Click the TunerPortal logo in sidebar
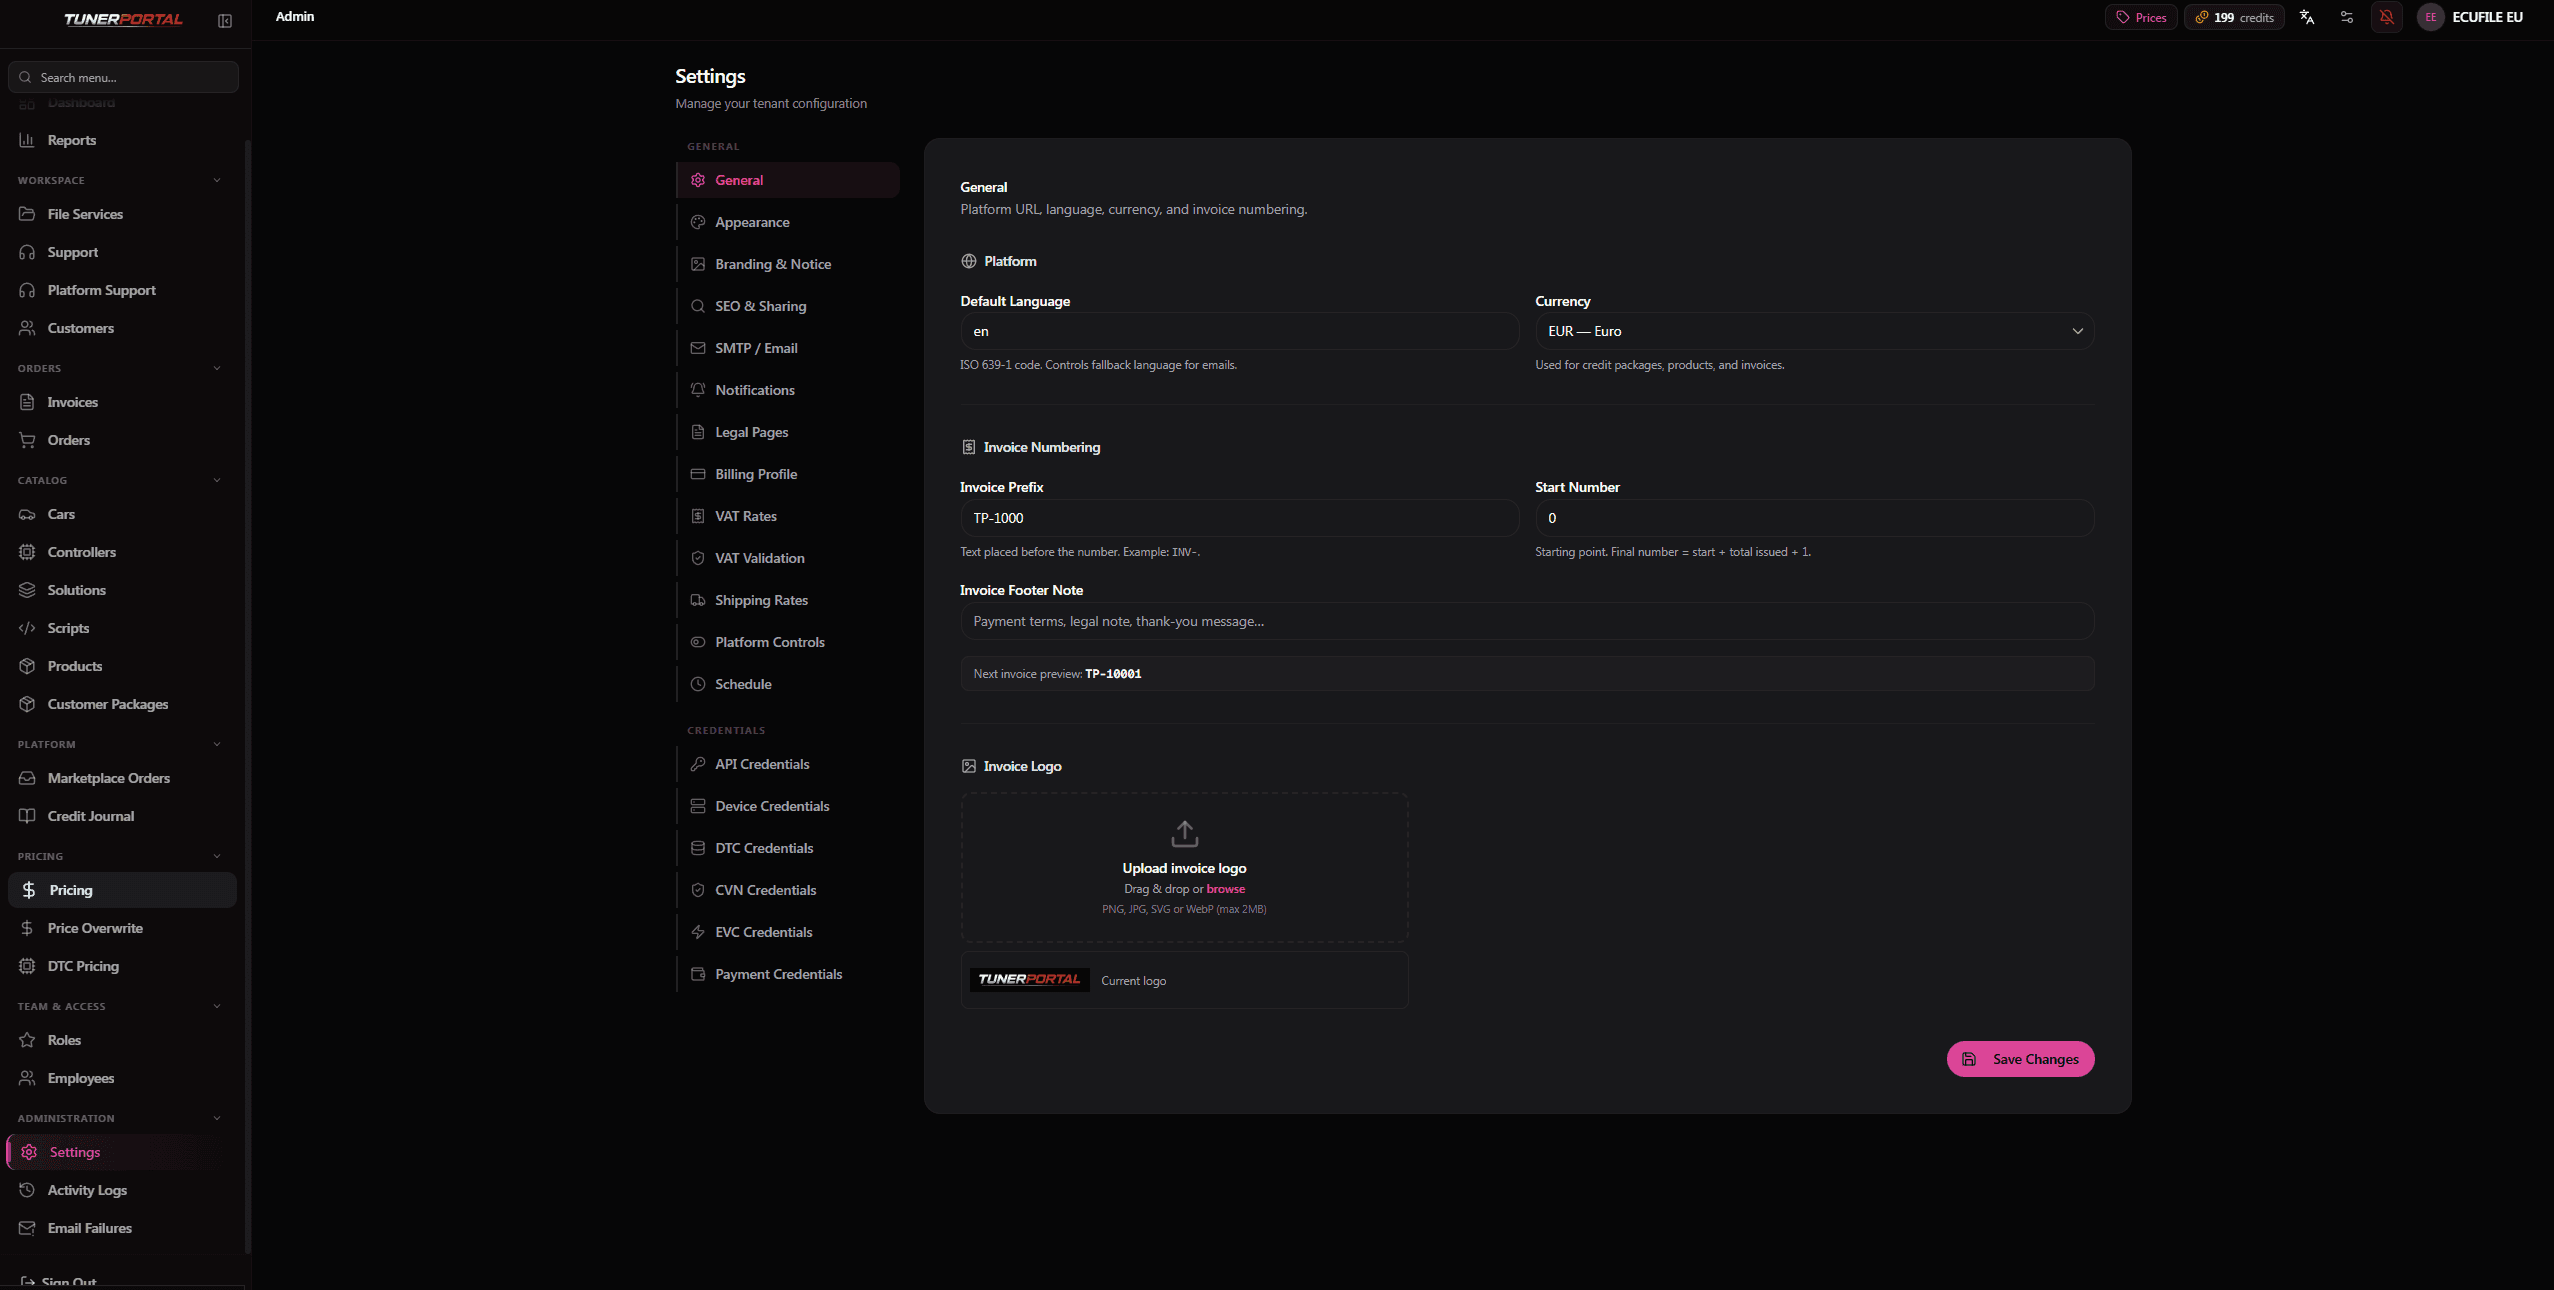 pyautogui.click(x=123, y=19)
